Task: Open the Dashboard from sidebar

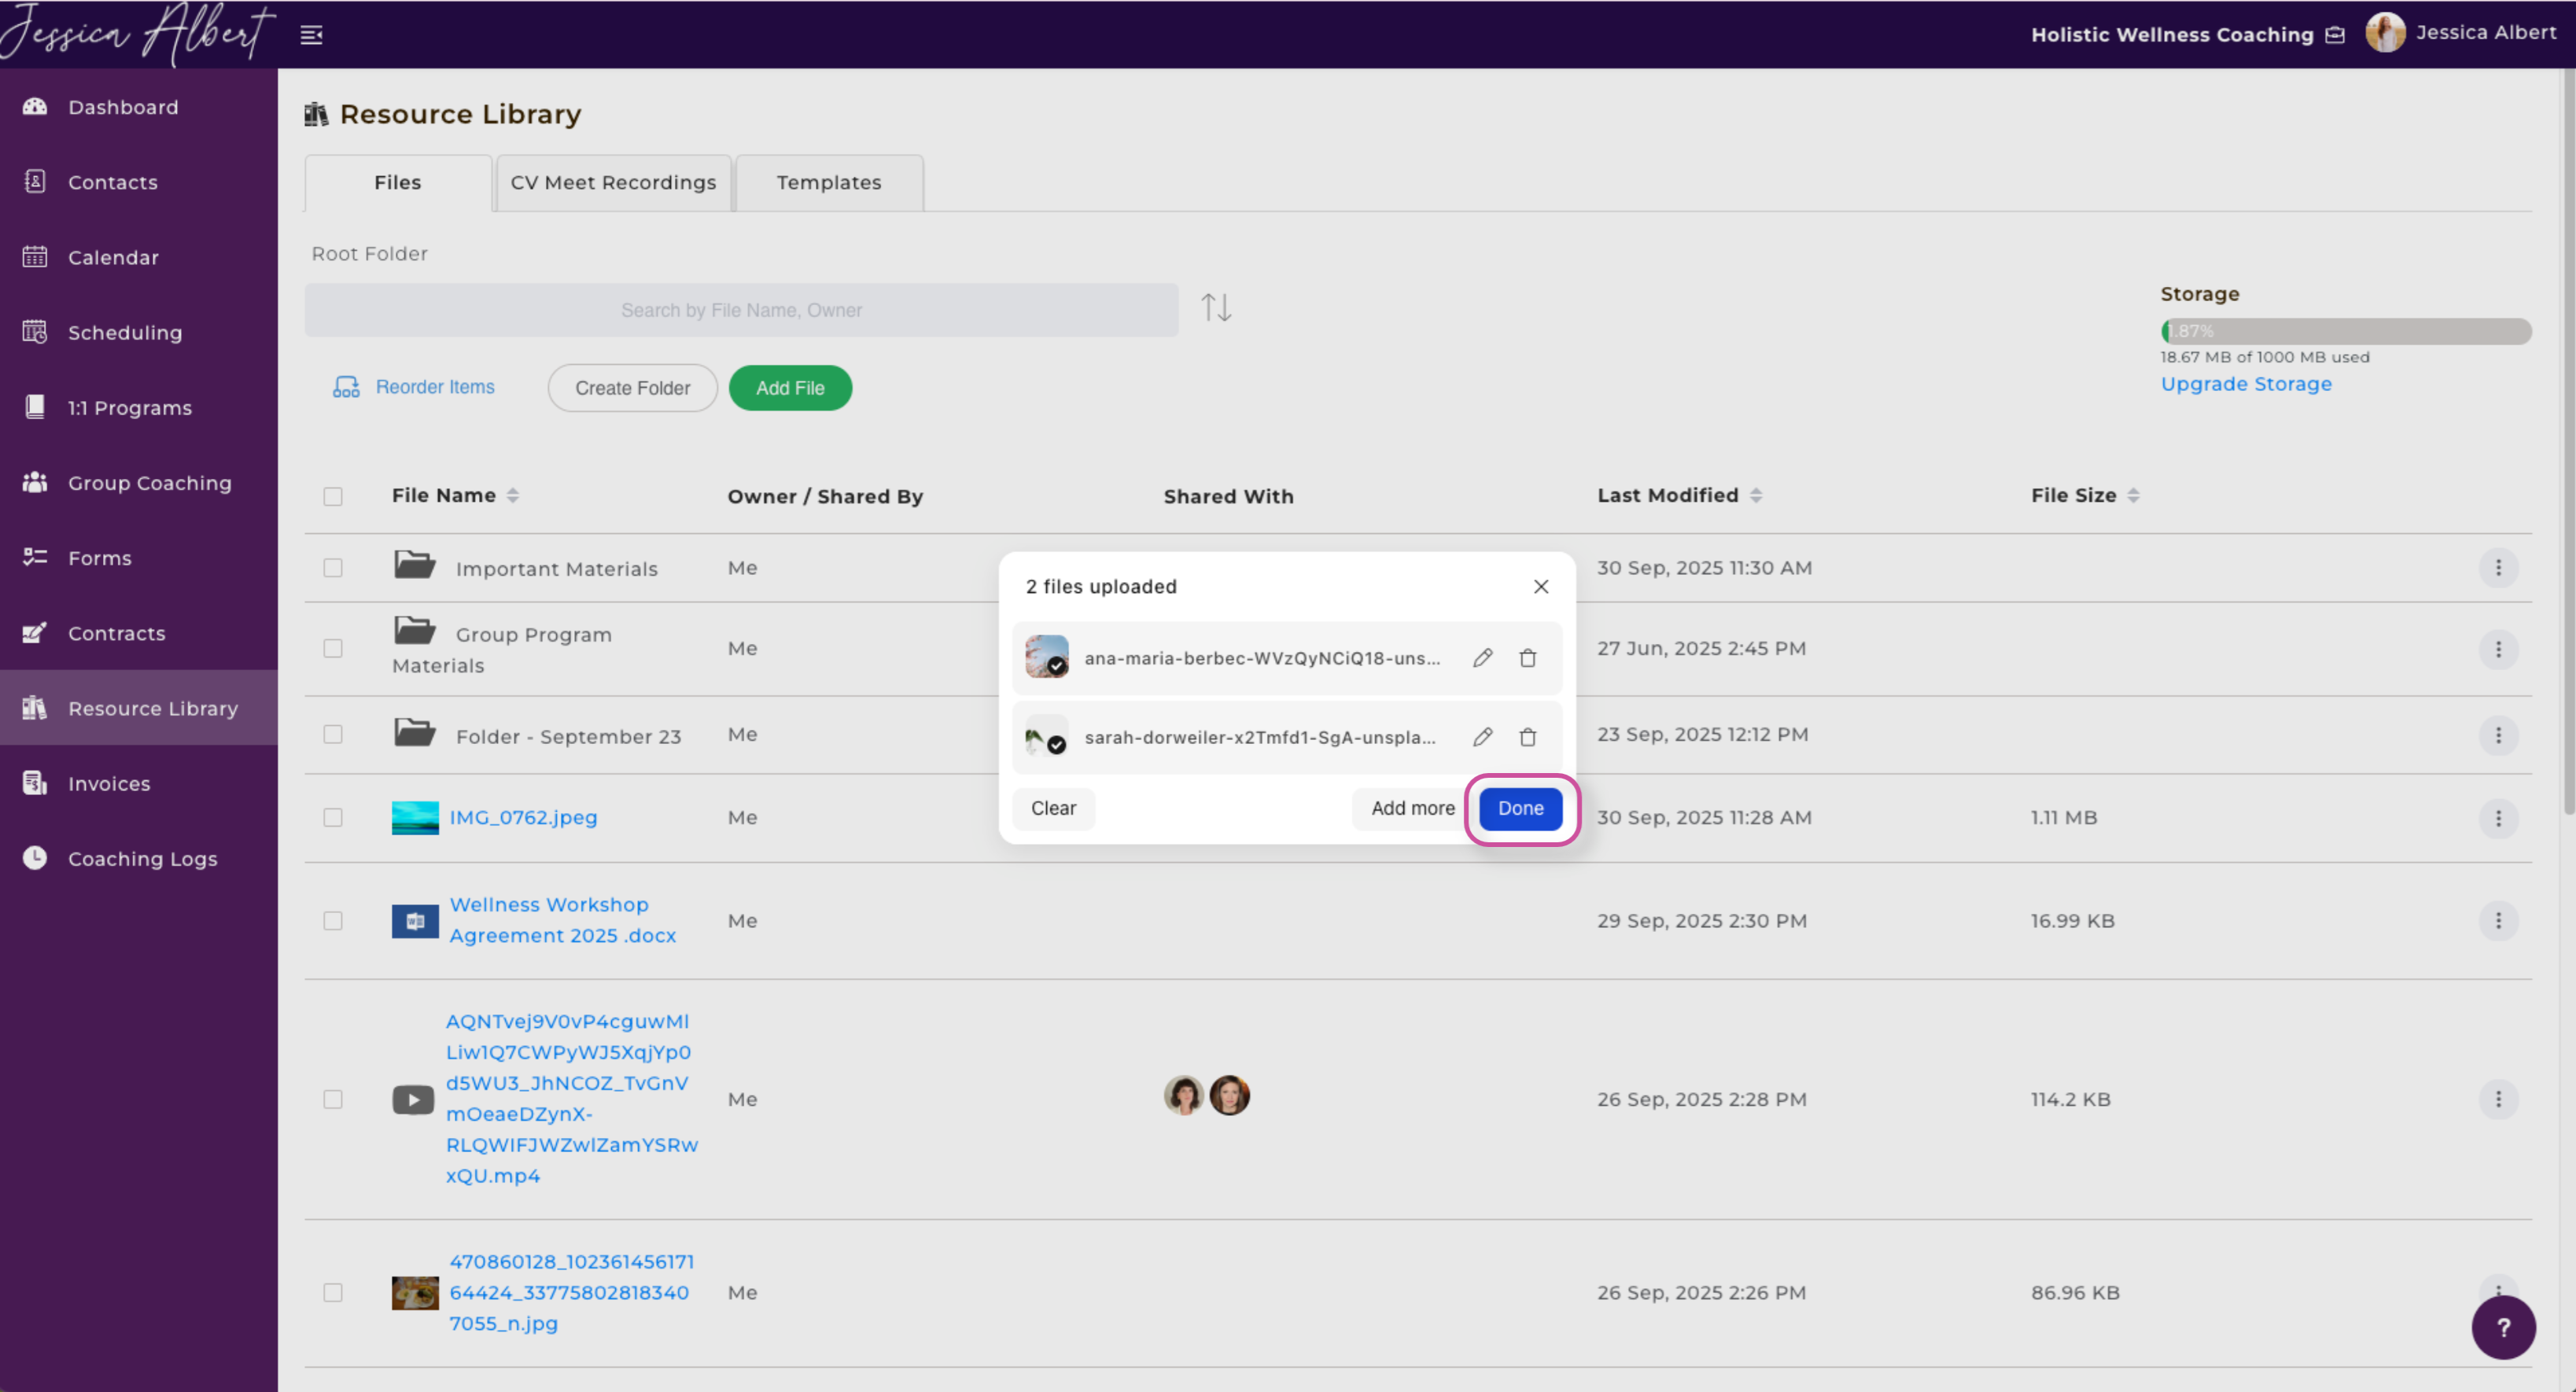Action: tap(123, 107)
